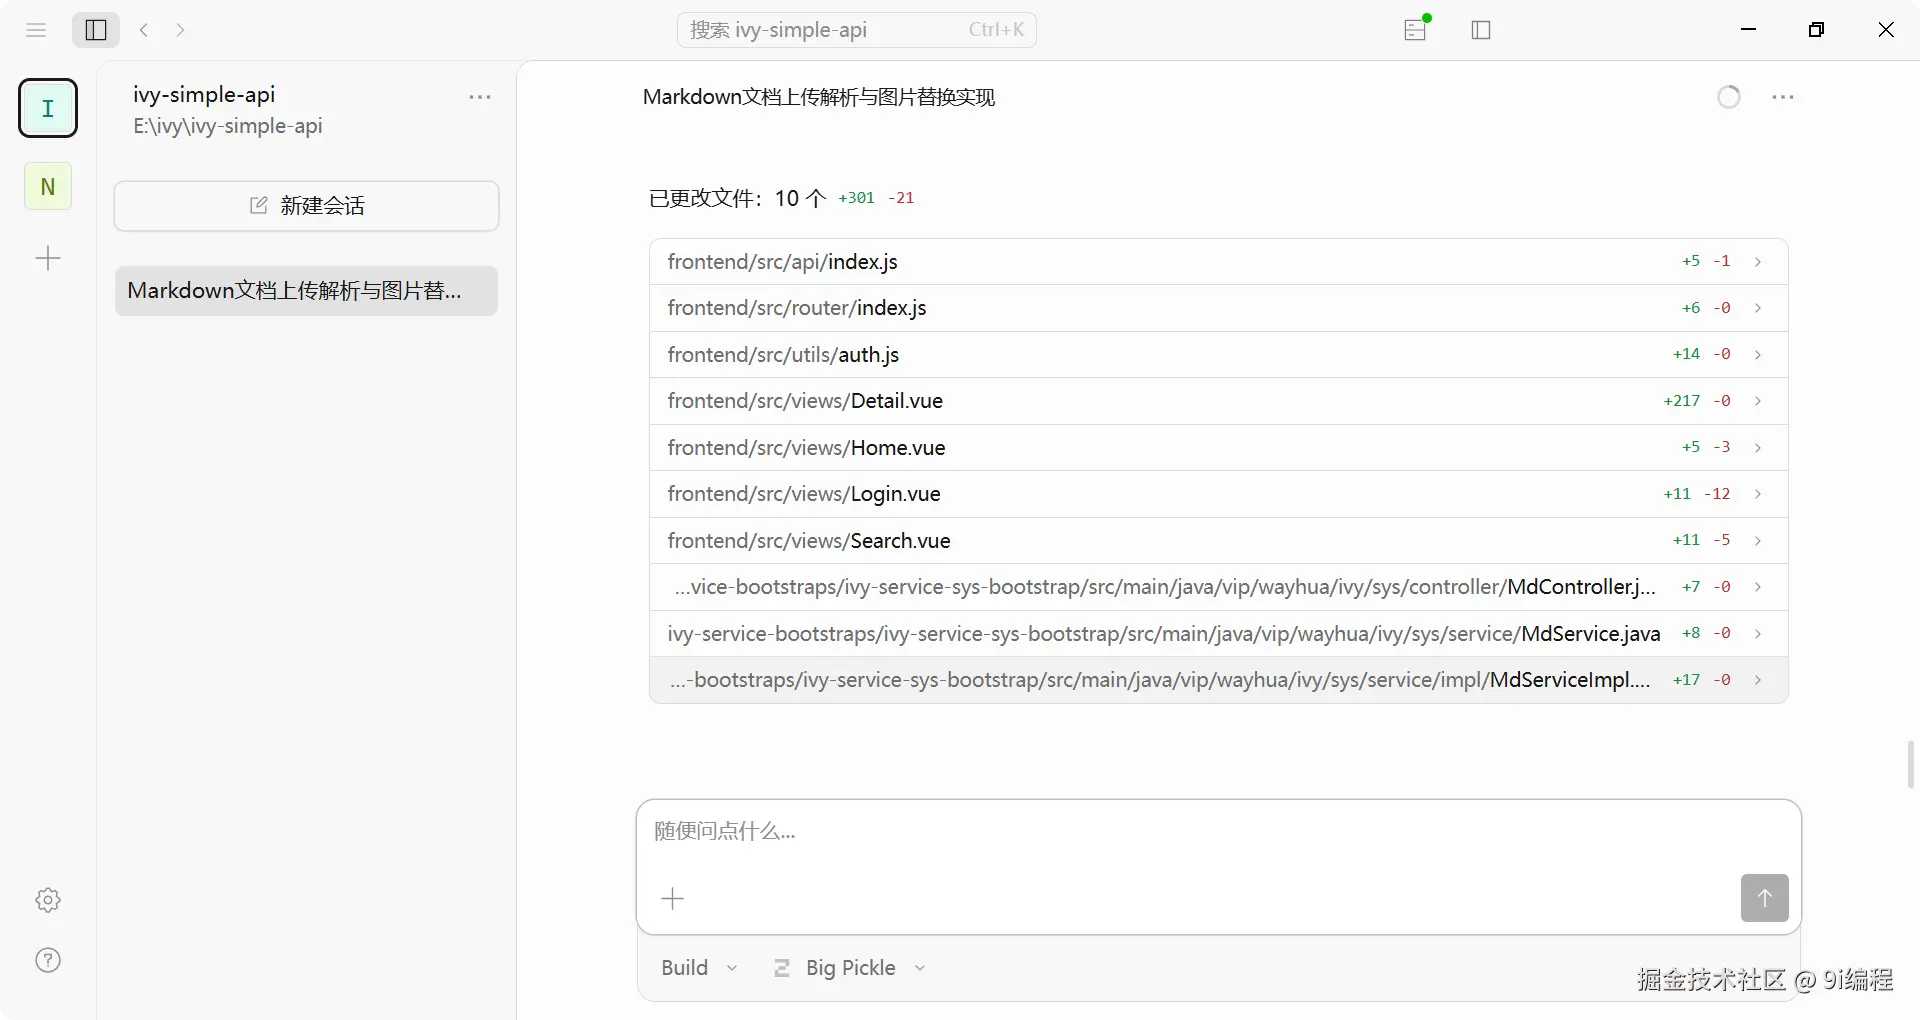Screen dimensions: 1920x1020
Task: Expand the Home.vue changed file row
Action: pyautogui.click(x=1218, y=448)
